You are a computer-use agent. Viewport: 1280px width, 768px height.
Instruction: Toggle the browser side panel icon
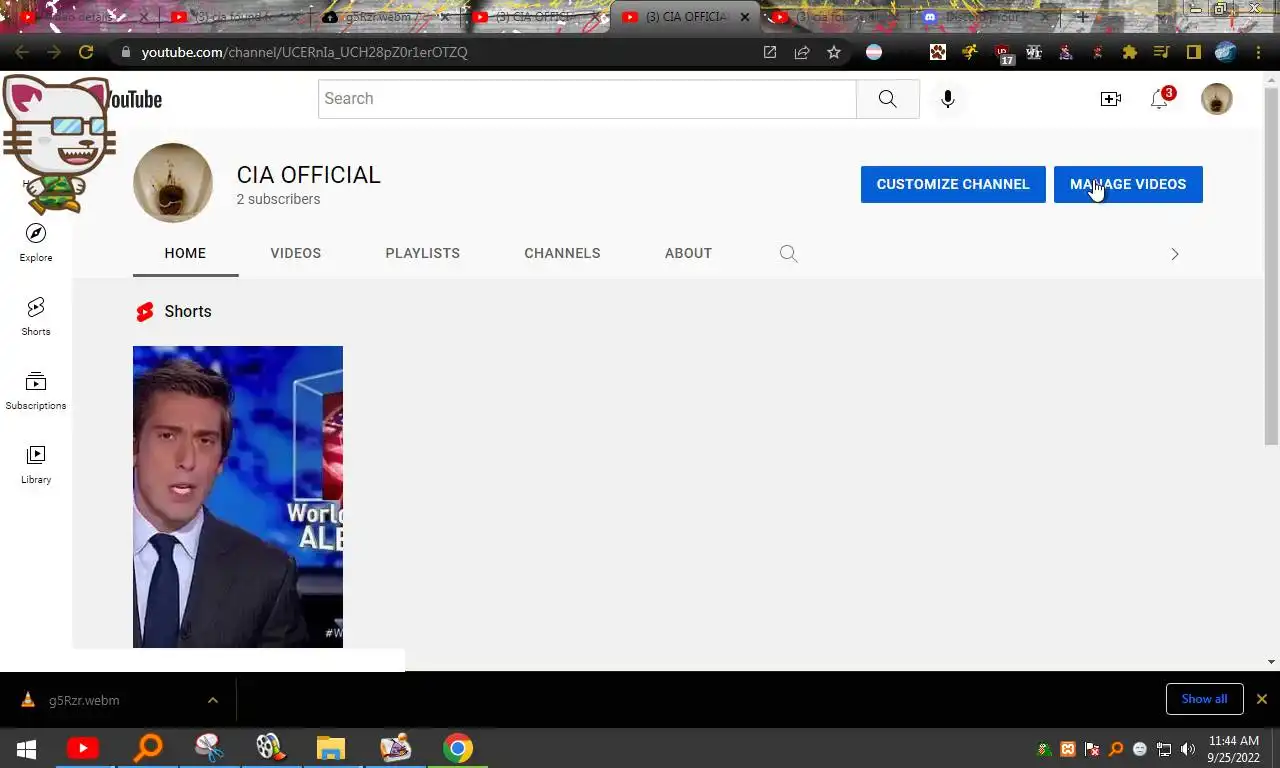pyautogui.click(x=1193, y=52)
